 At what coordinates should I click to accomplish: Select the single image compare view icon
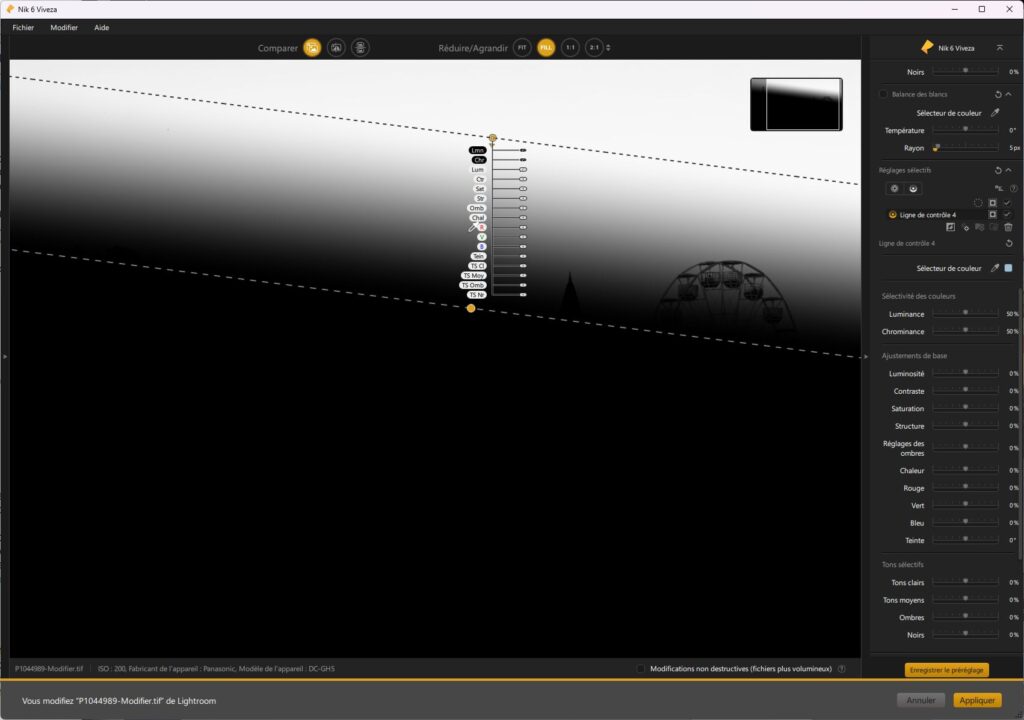coord(312,48)
